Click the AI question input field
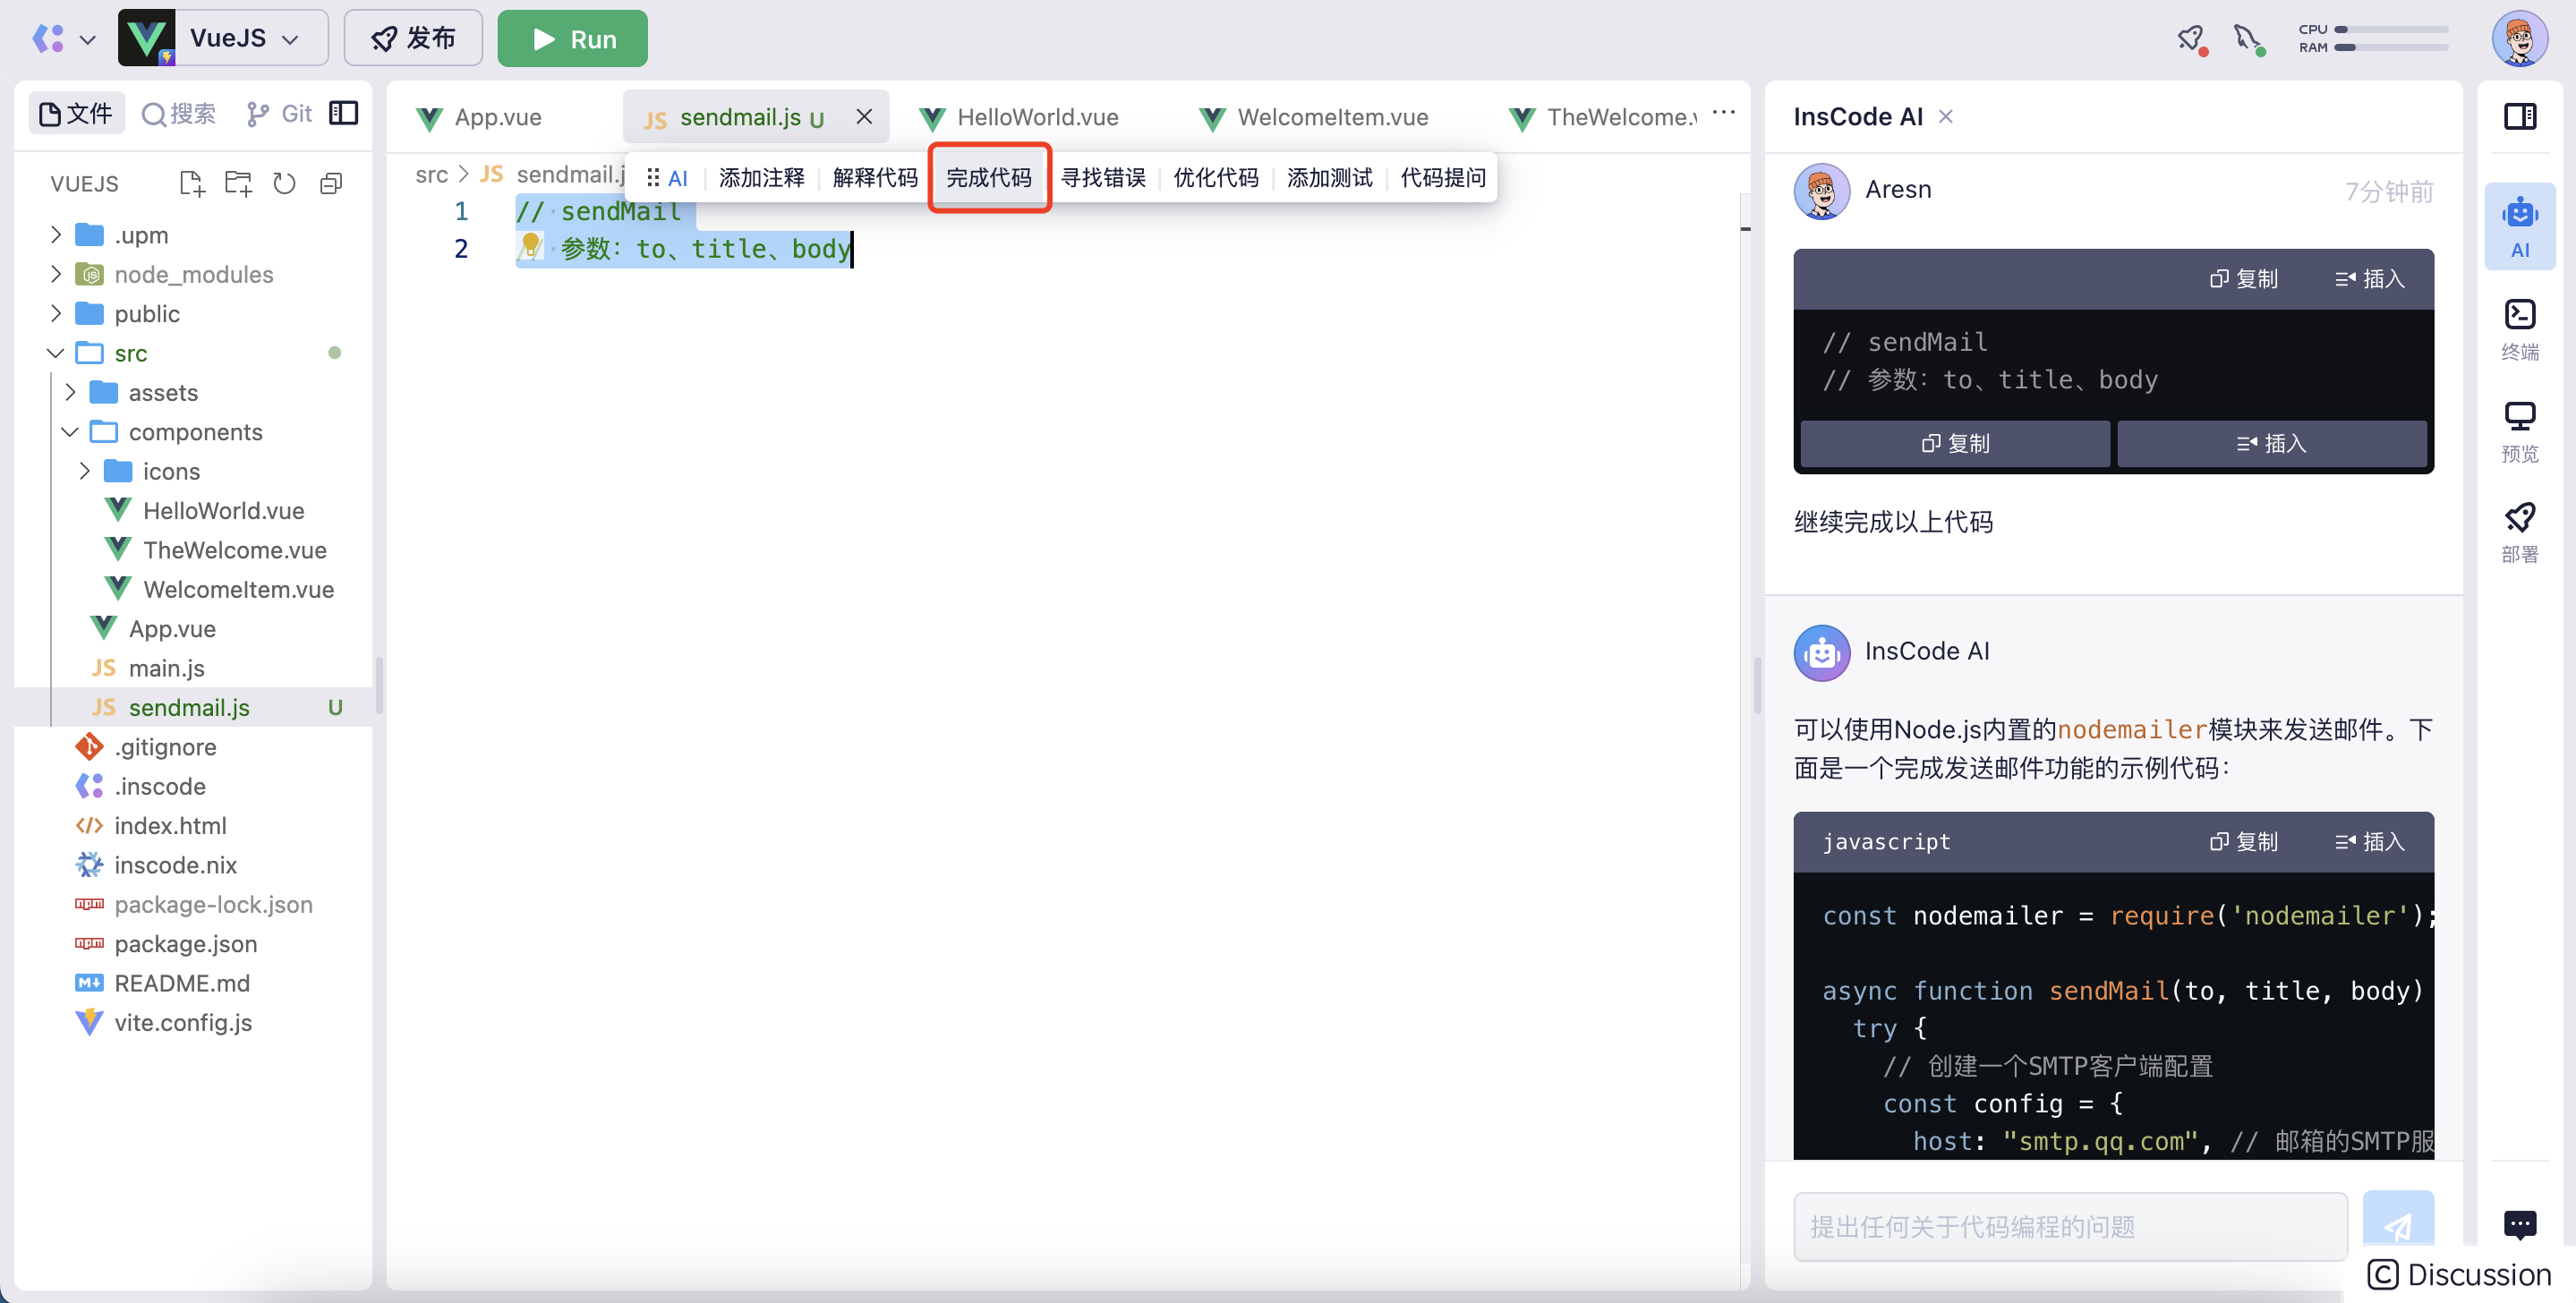Screen dimensions: 2576x1303 coord(2069,1225)
